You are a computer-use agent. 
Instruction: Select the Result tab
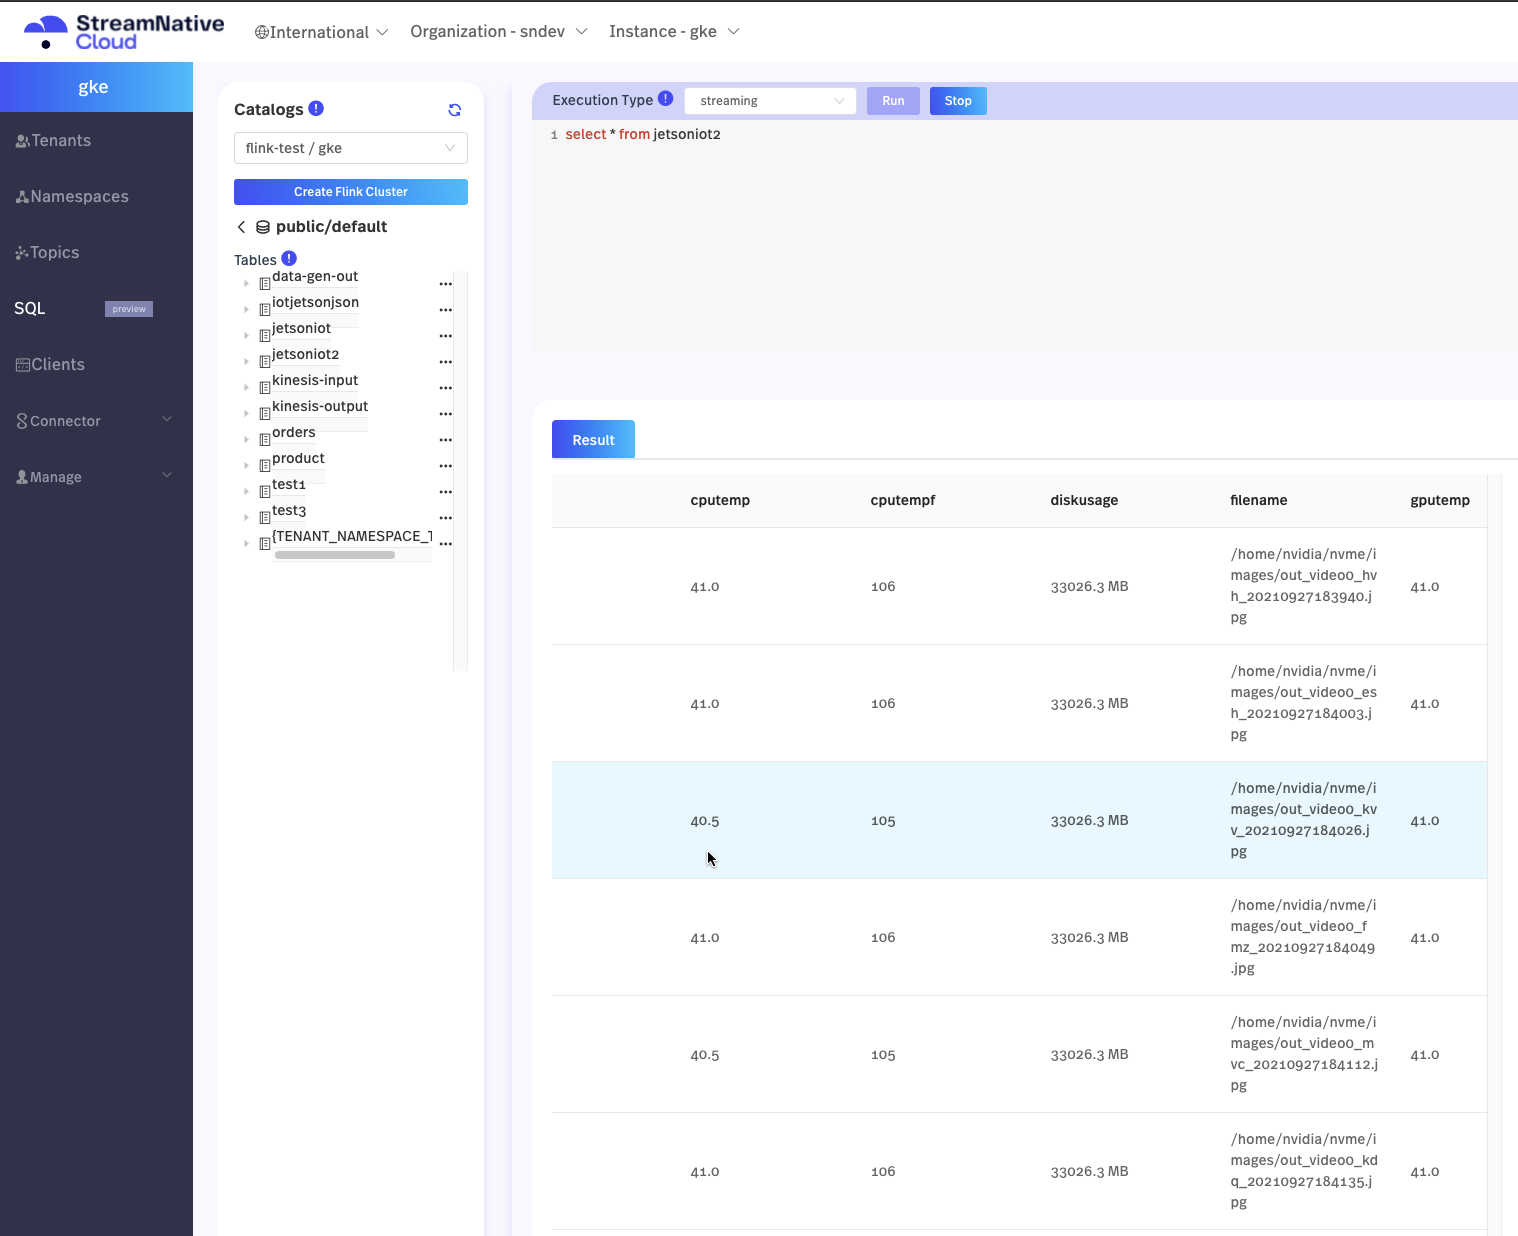click(593, 440)
